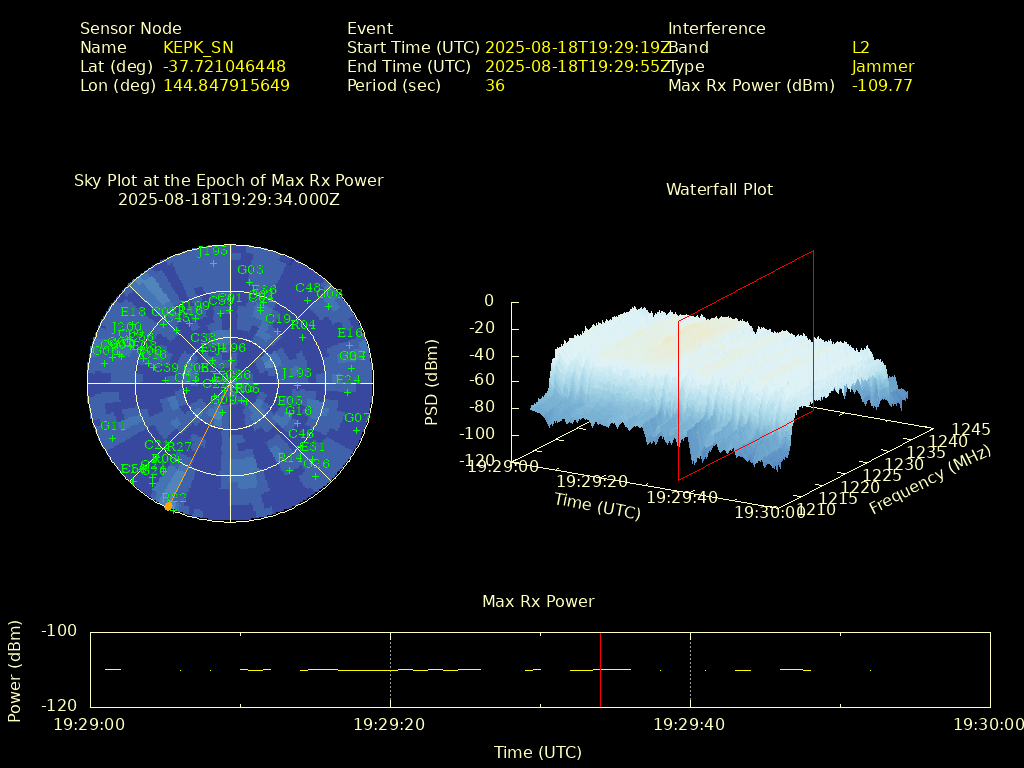Image resolution: width=1024 pixels, height=768 pixels.
Task: Click the J193 satellite marker
Action: click(x=296, y=385)
